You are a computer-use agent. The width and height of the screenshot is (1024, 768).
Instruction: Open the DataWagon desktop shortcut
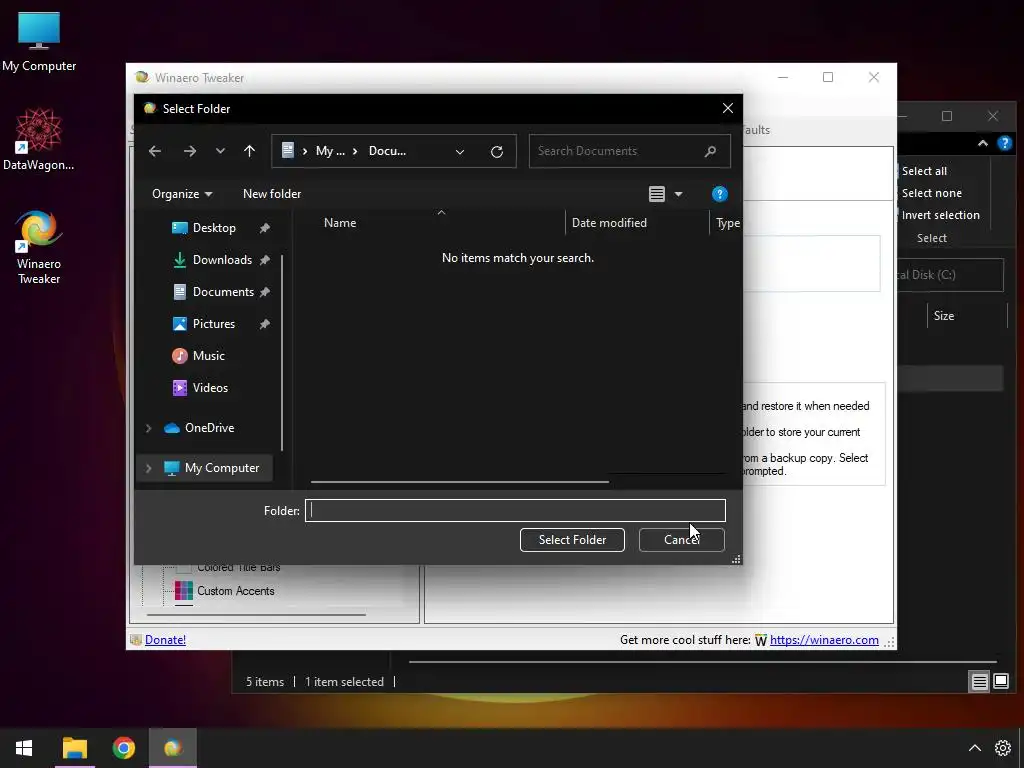(39, 140)
